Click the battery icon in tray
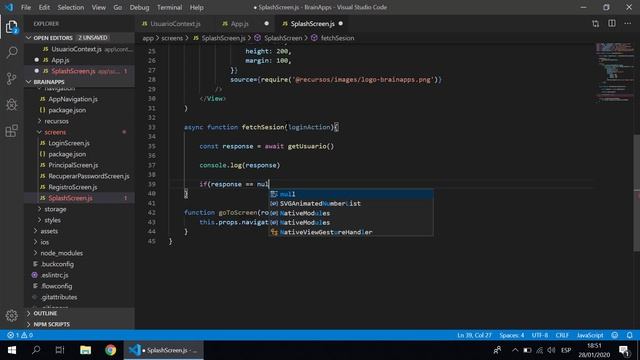640x360 pixels. click(527, 350)
